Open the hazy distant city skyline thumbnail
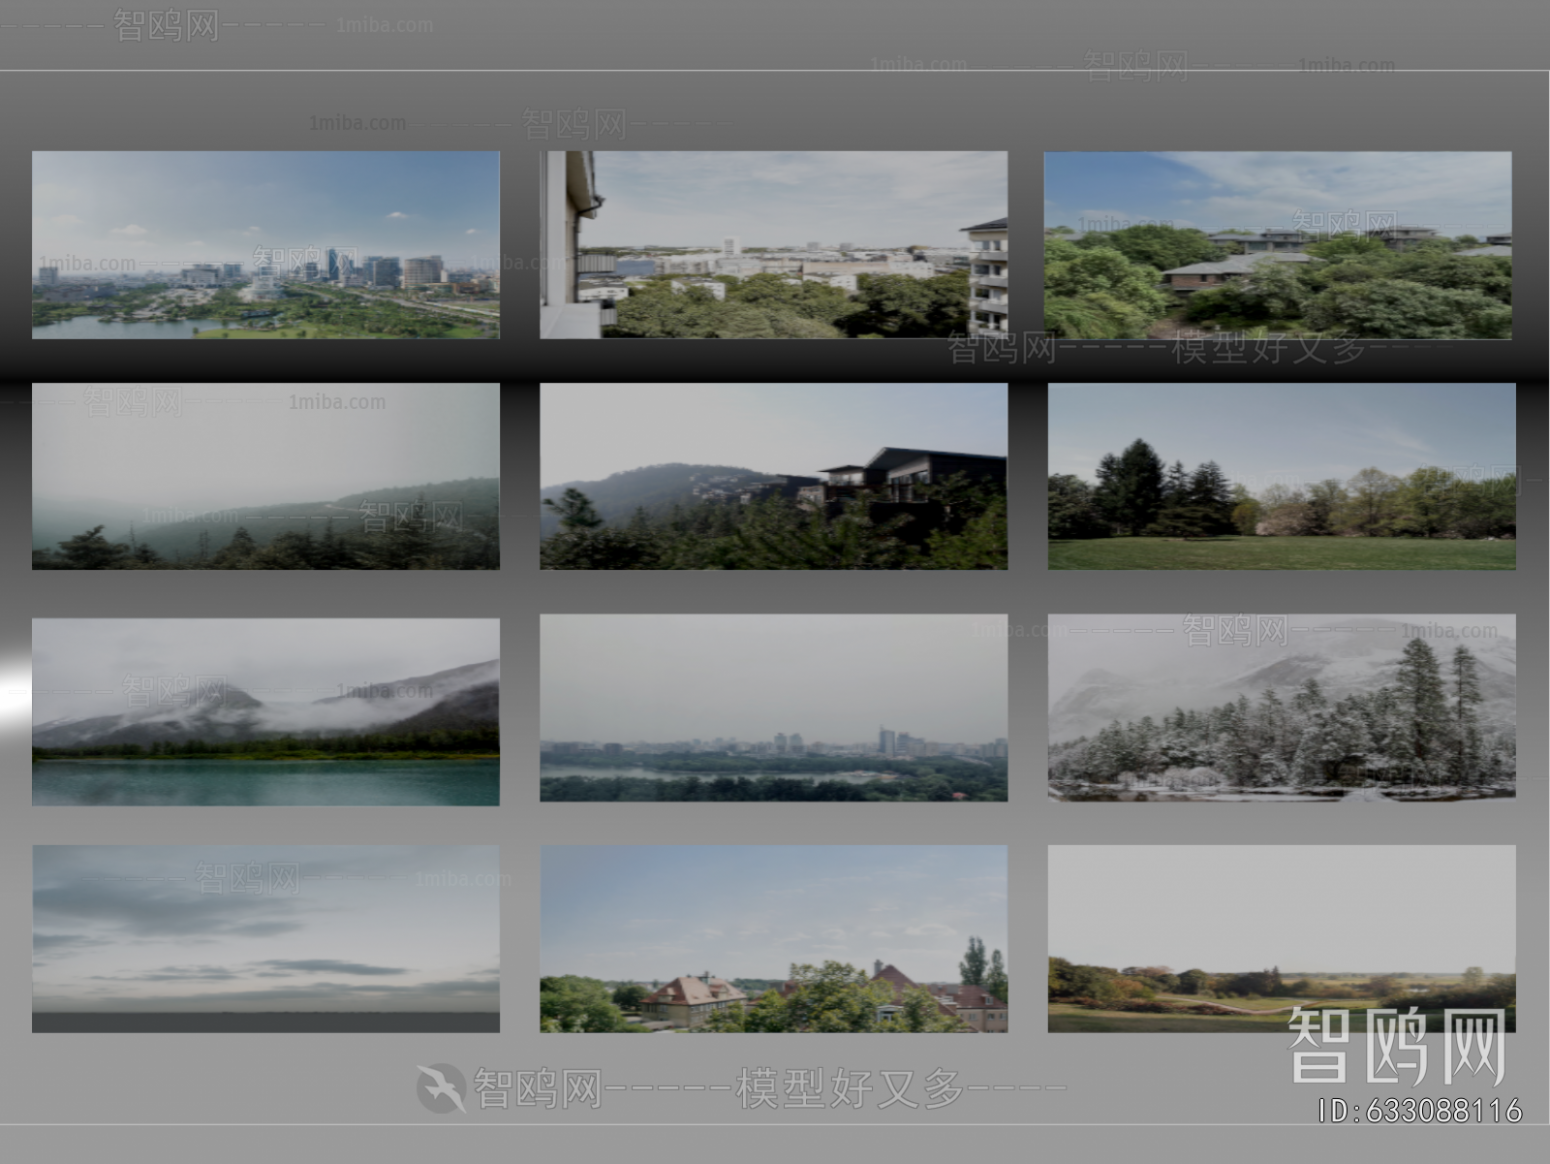The height and width of the screenshot is (1164, 1550). coord(775,711)
